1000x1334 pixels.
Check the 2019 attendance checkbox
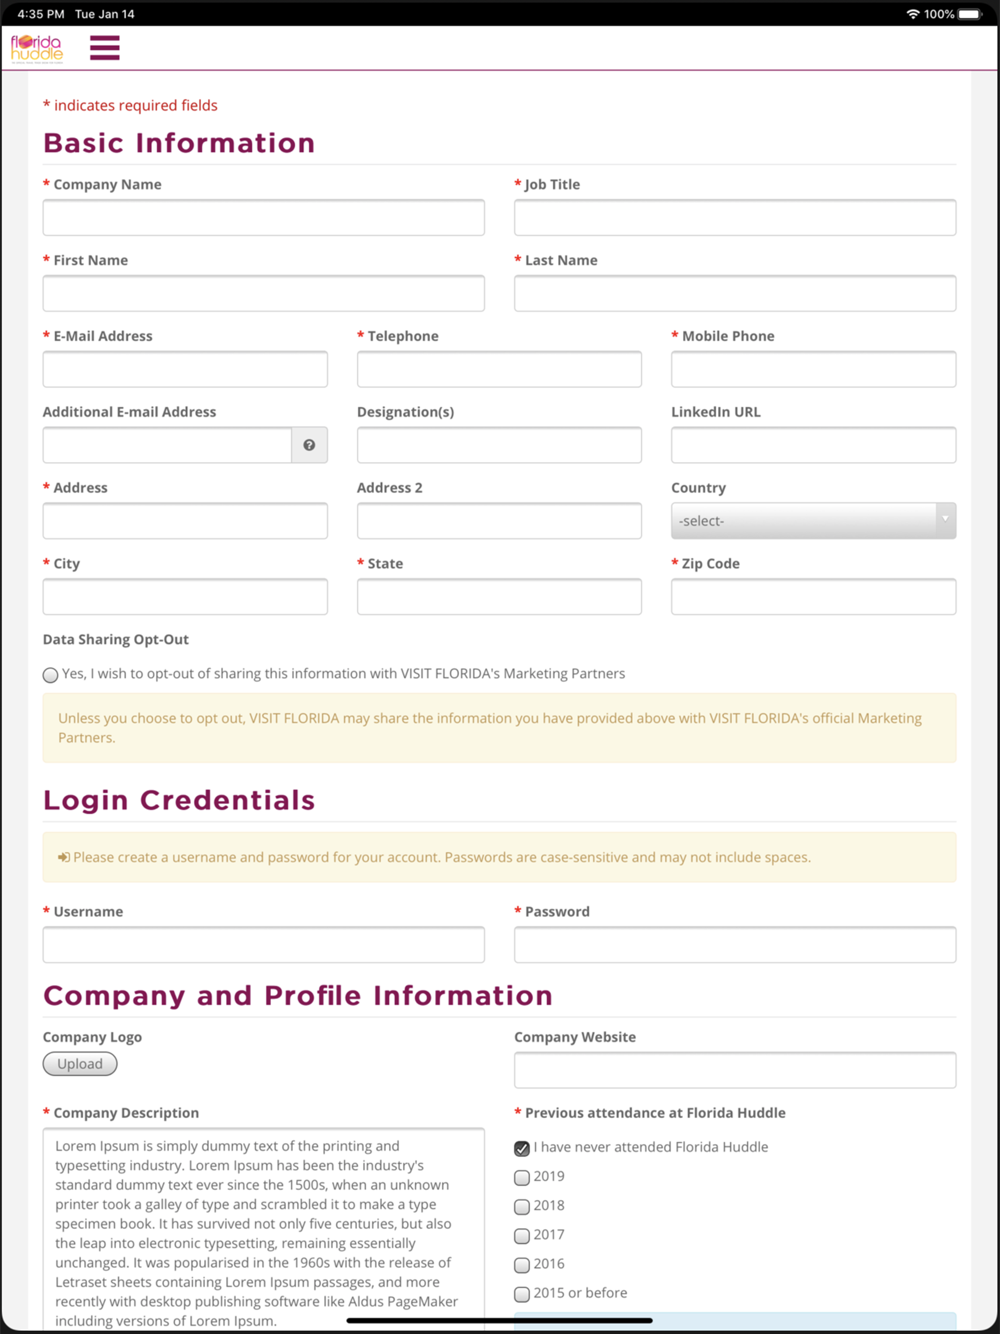pos(522,1177)
